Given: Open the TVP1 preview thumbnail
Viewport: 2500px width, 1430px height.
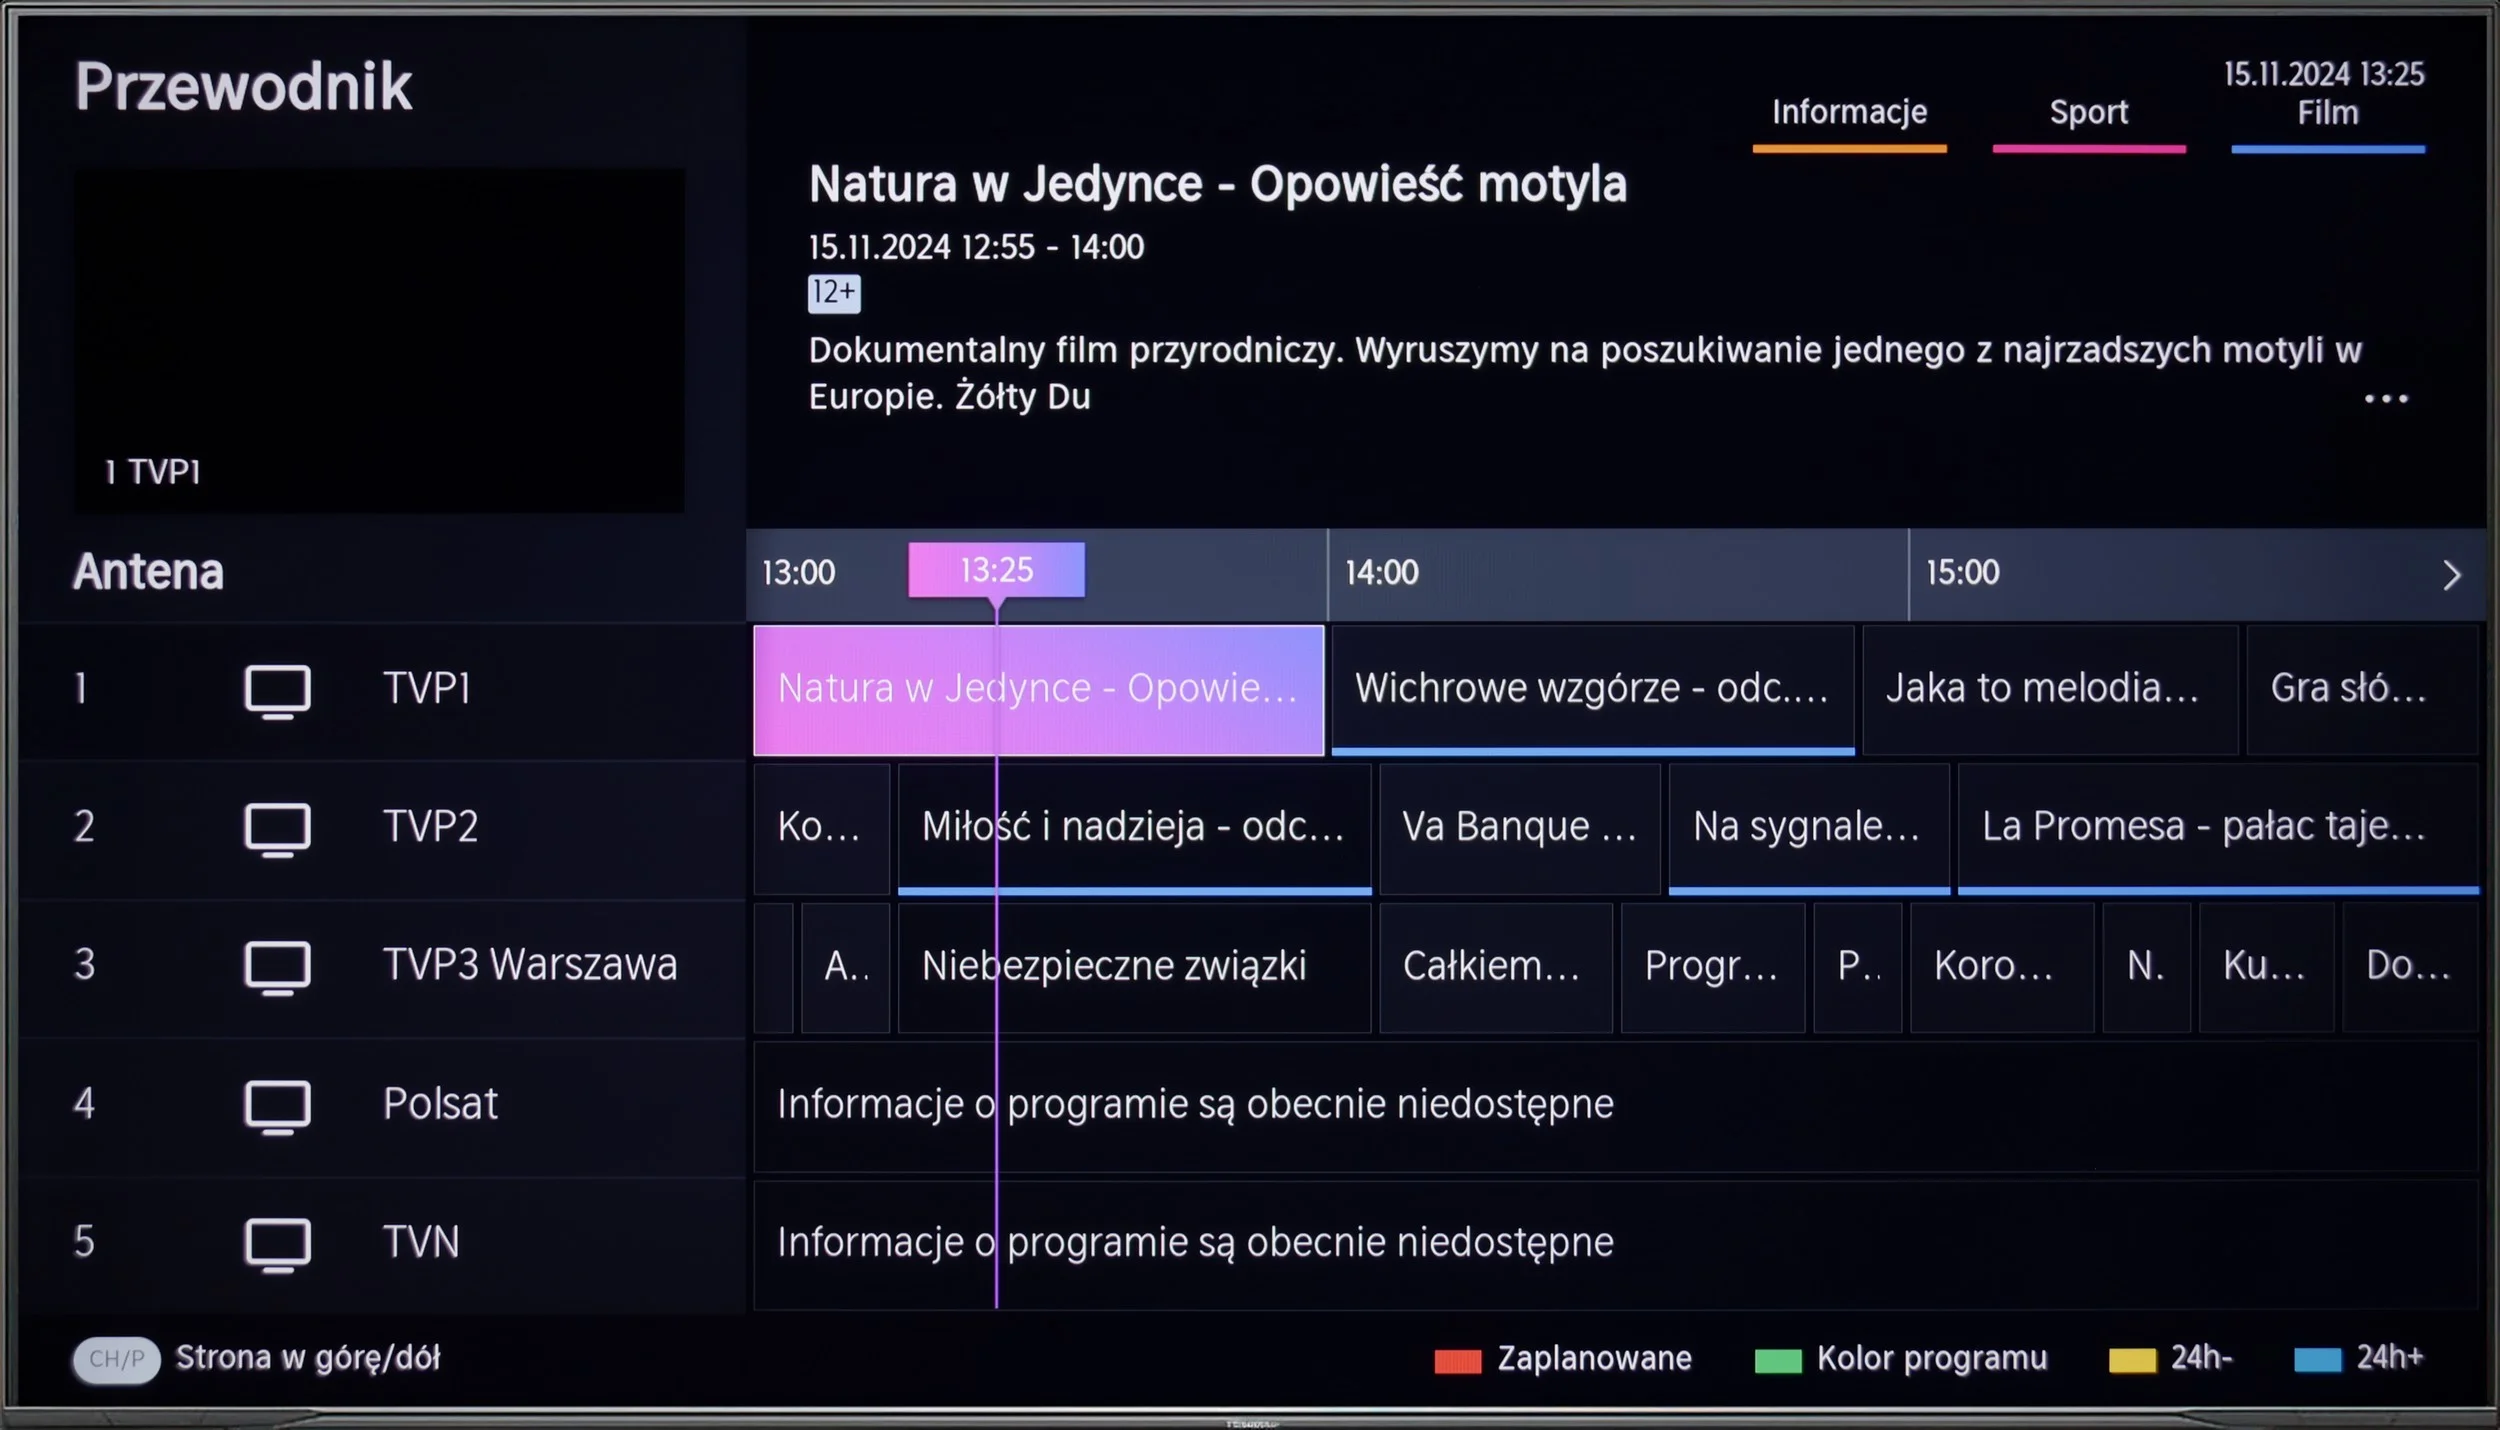Looking at the screenshot, I should [x=379, y=340].
